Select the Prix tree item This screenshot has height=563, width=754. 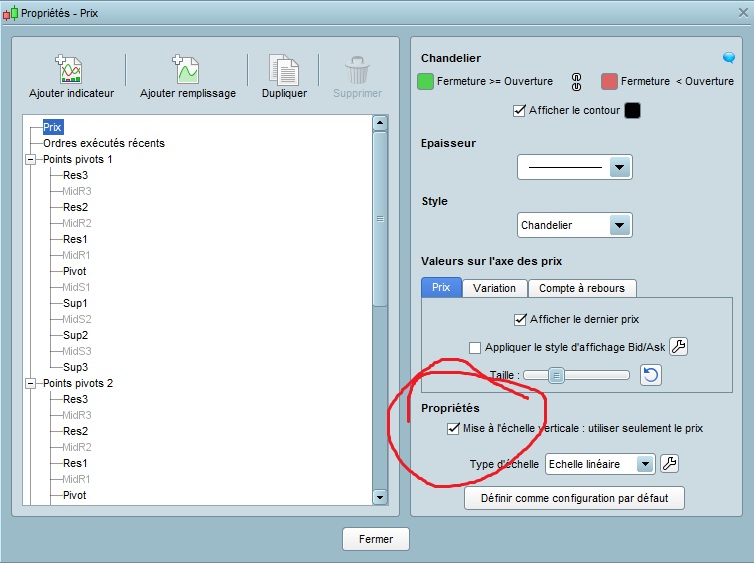tap(52, 127)
